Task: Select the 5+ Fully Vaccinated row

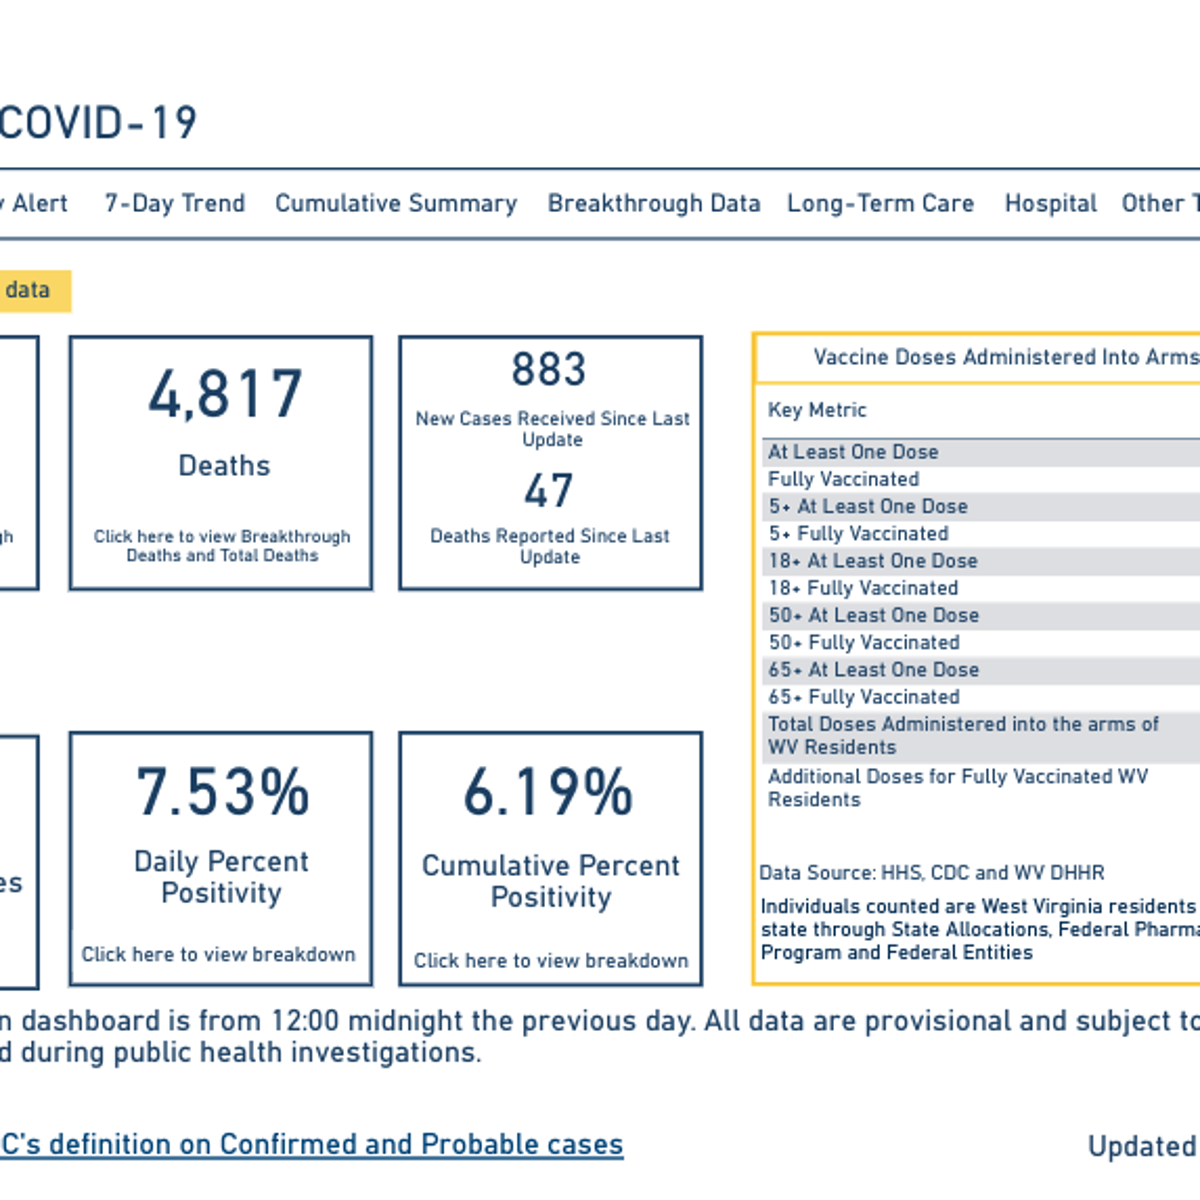Action: 858,534
